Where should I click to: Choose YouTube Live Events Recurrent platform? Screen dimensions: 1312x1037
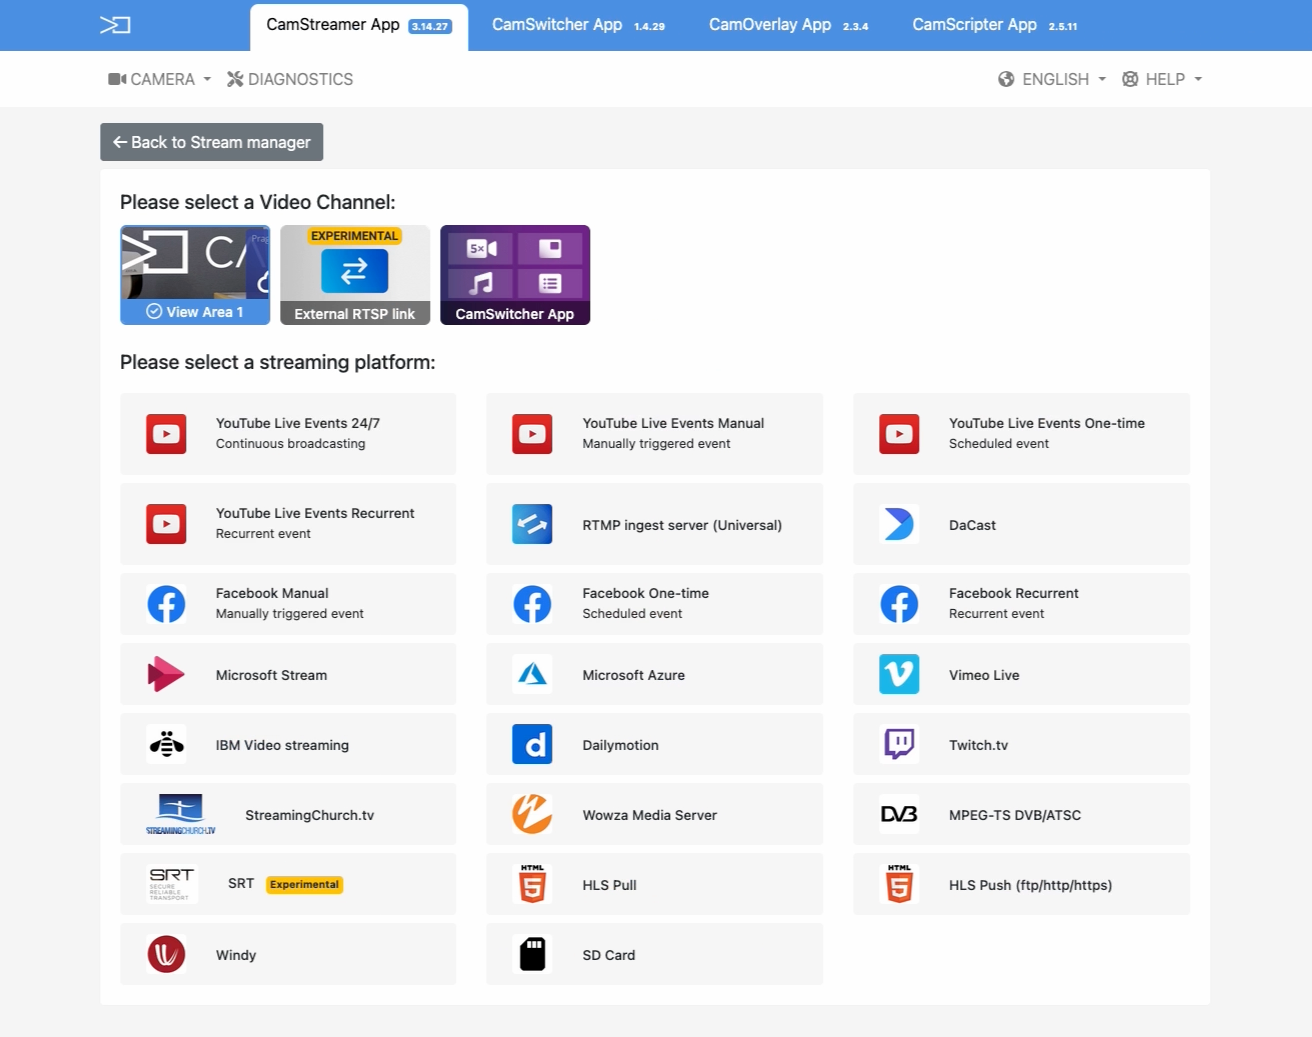pyautogui.click(x=288, y=524)
